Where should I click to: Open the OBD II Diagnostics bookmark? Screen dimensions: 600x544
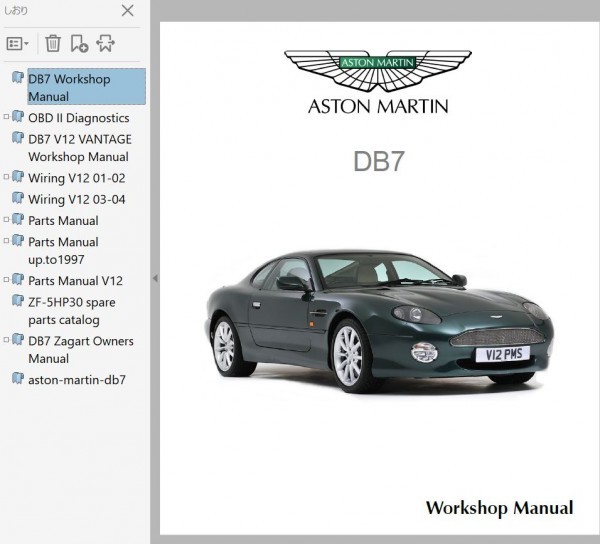coord(78,118)
